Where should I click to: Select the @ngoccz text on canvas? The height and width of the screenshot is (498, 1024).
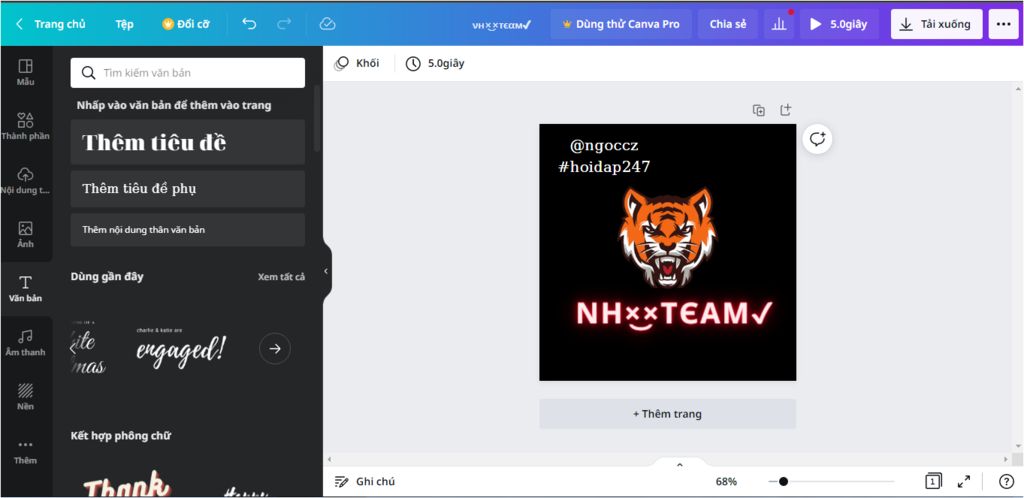tap(604, 146)
